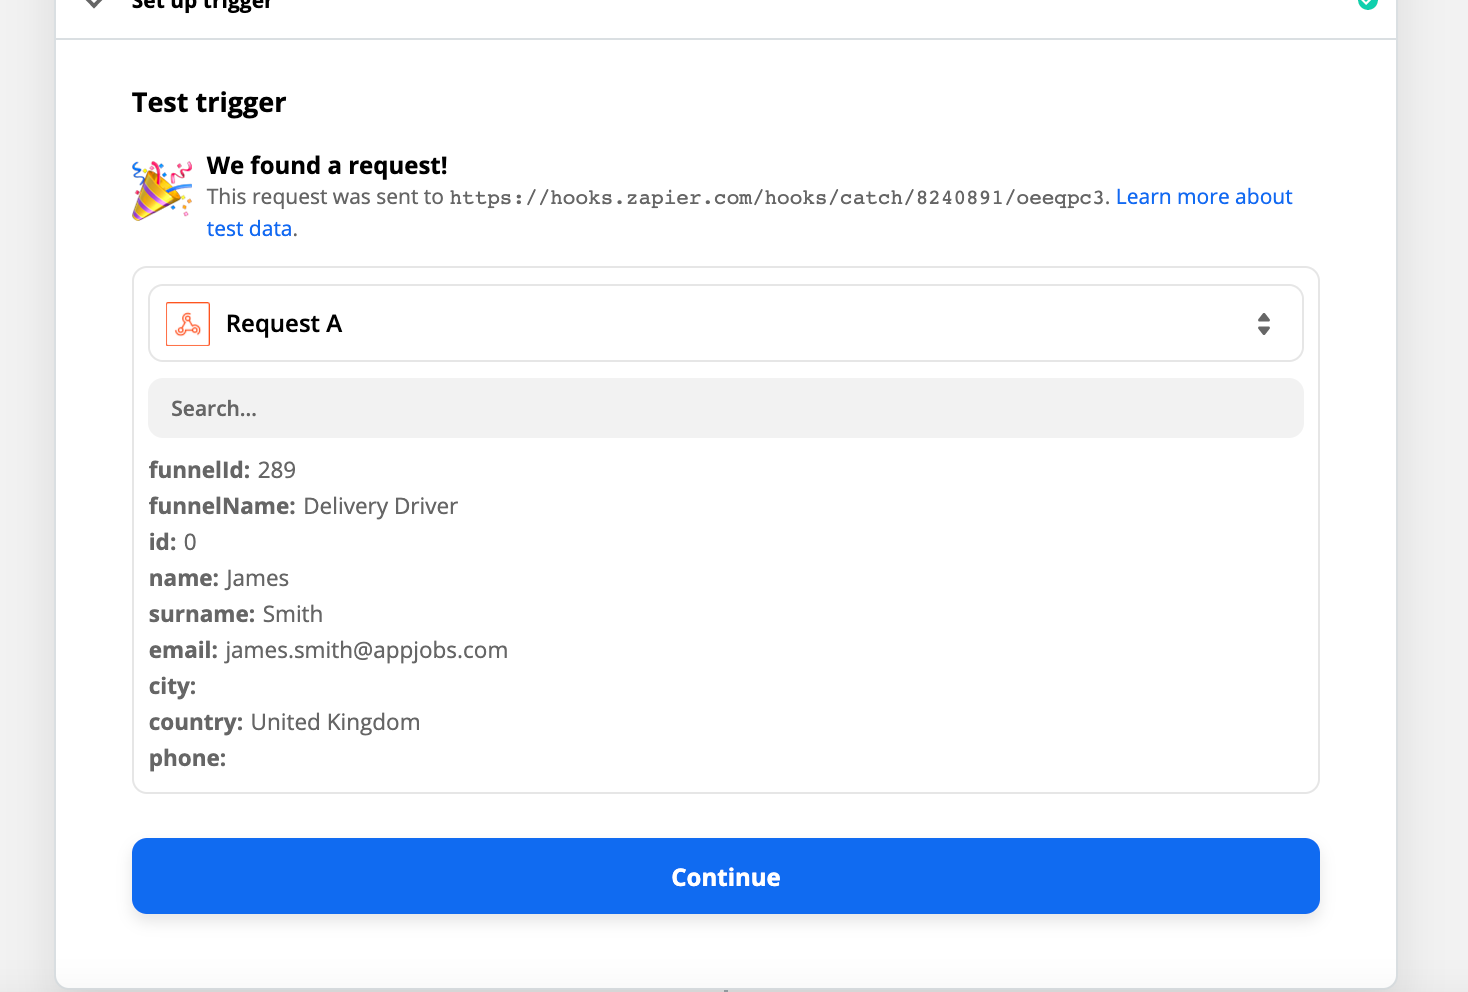Open the Request A dropdown arrows
Screen dimensions: 1468x992
[x=1264, y=324]
